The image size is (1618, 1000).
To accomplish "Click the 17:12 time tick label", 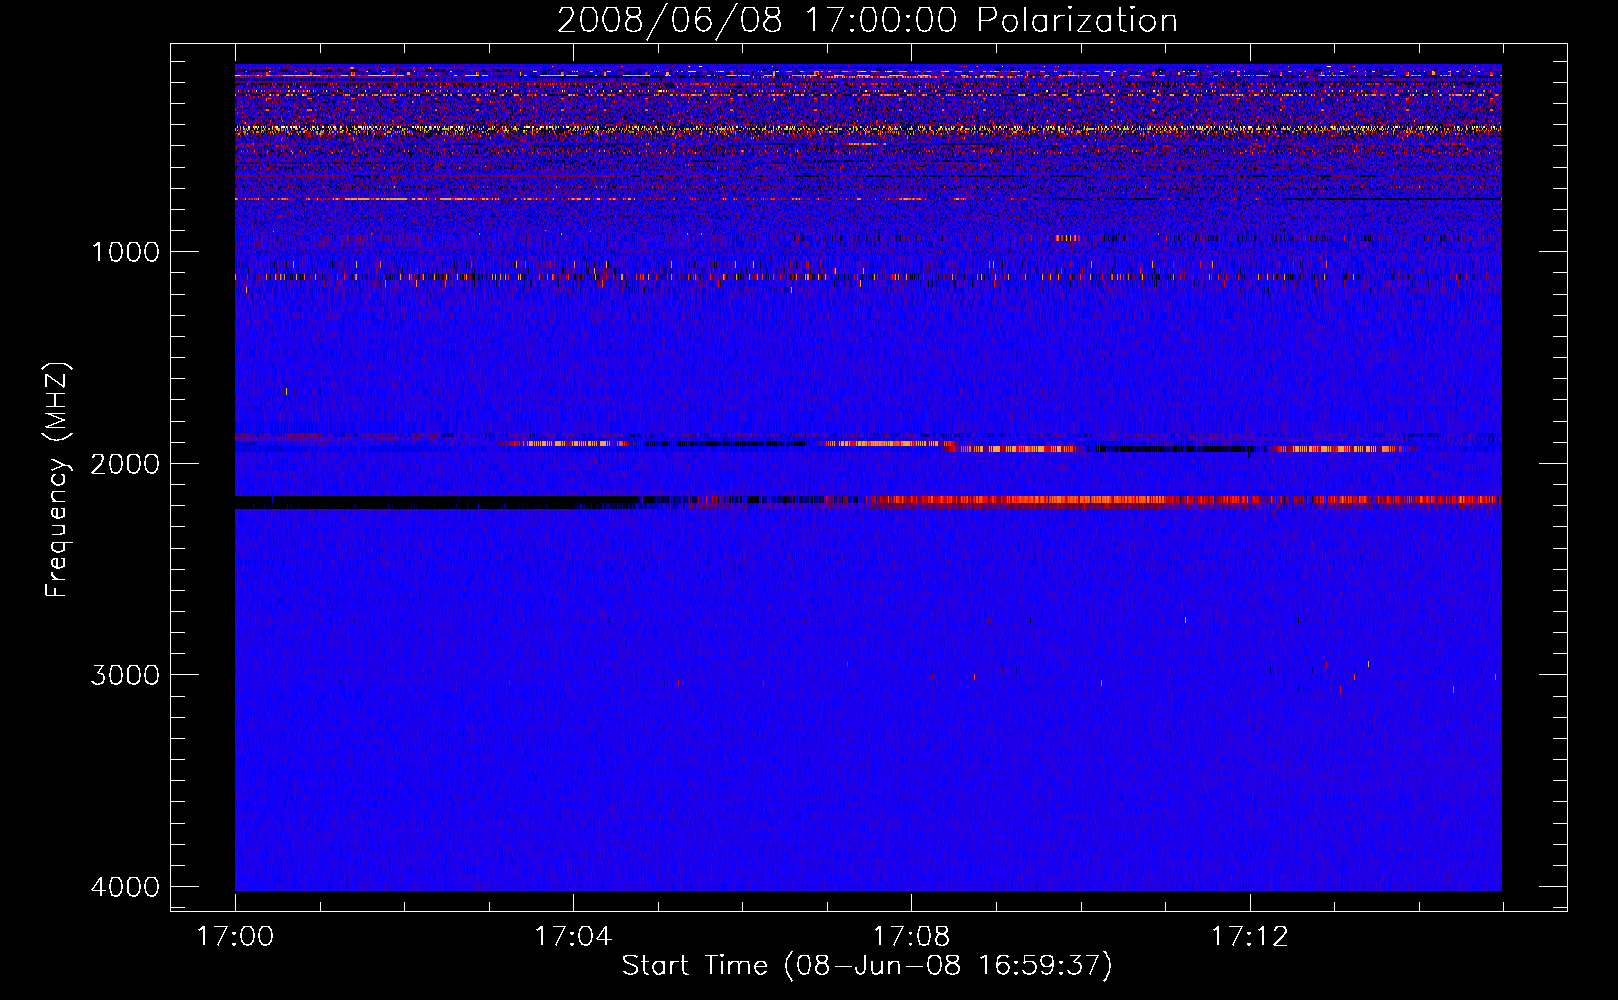I will click(1250, 937).
